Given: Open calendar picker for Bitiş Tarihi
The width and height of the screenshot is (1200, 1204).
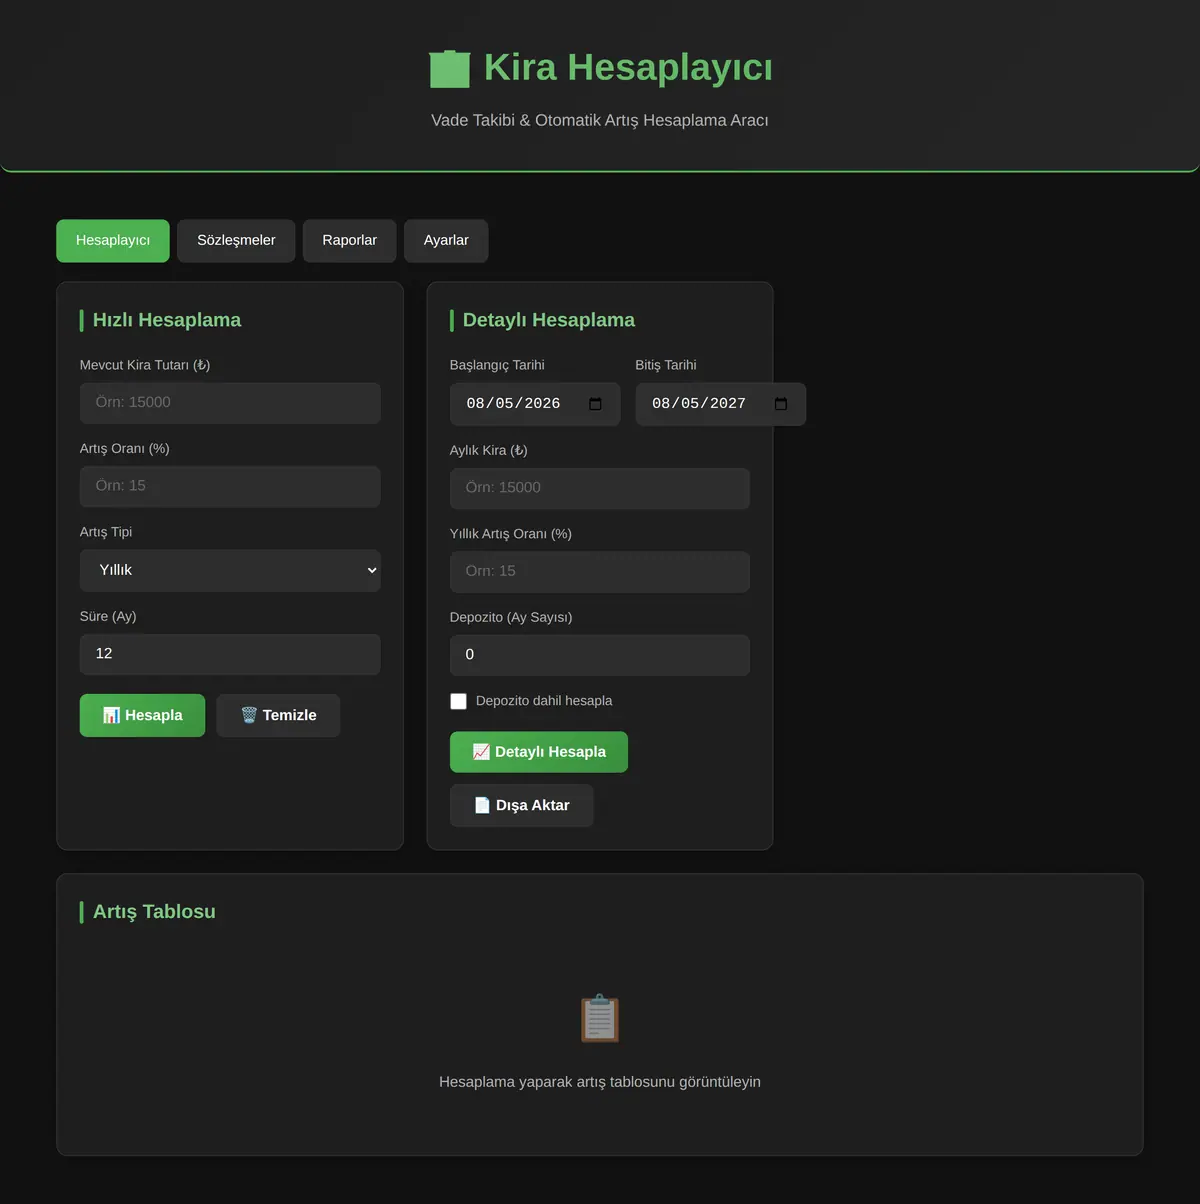Looking at the screenshot, I should (781, 404).
